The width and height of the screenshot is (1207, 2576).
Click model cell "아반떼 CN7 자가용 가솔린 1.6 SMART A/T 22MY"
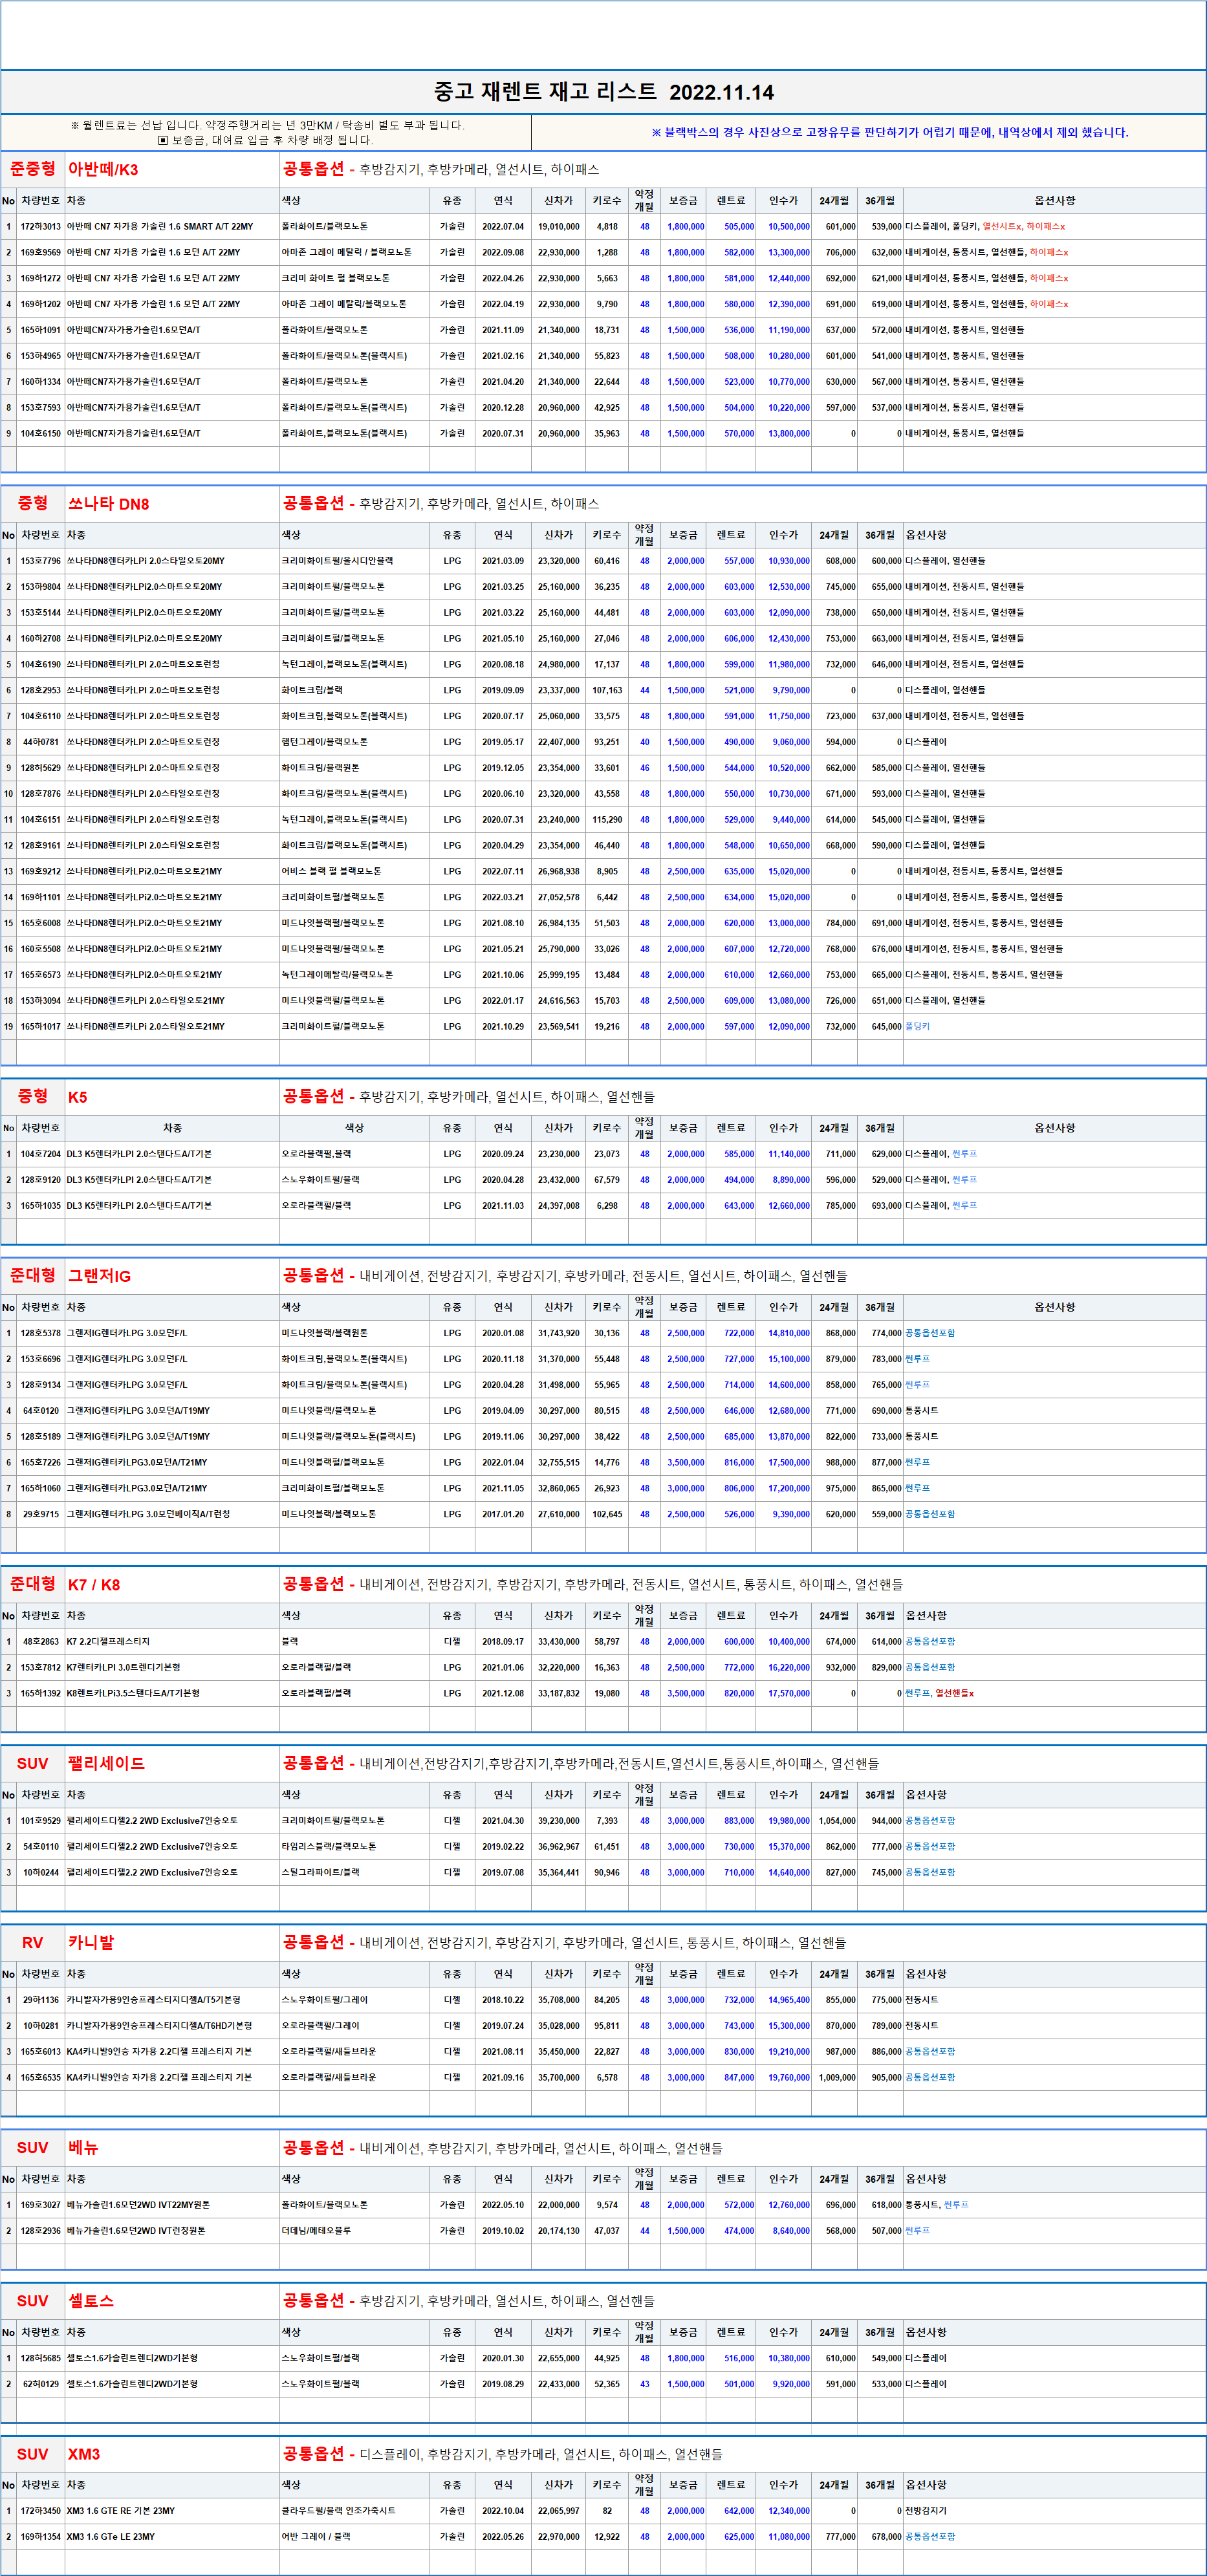160,227
